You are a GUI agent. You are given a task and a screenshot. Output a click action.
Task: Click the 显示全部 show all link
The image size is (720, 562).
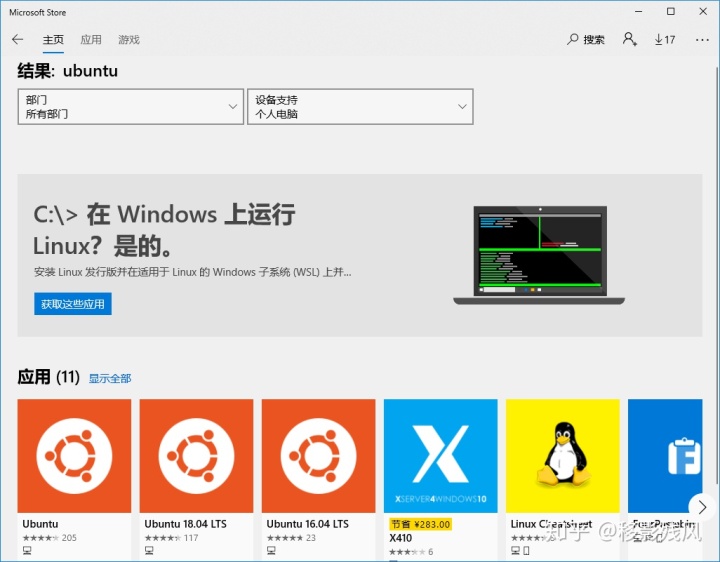[x=110, y=378]
